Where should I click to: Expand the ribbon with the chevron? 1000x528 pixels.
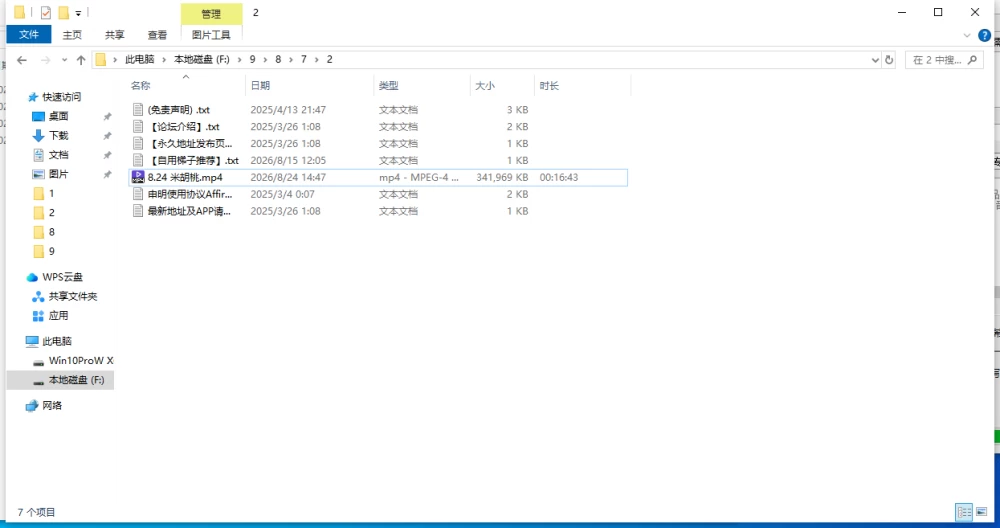tap(967, 36)
